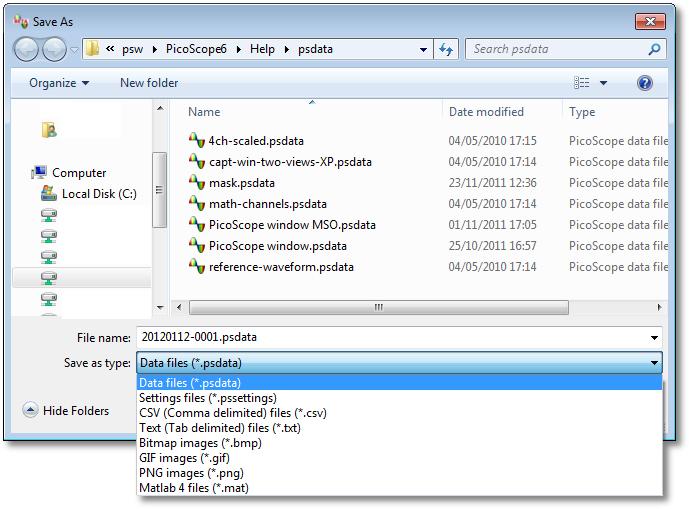Click the navigation pane vertical scrollbar thumb
Screen dimensions: 689x509
[x=160, y=190]
